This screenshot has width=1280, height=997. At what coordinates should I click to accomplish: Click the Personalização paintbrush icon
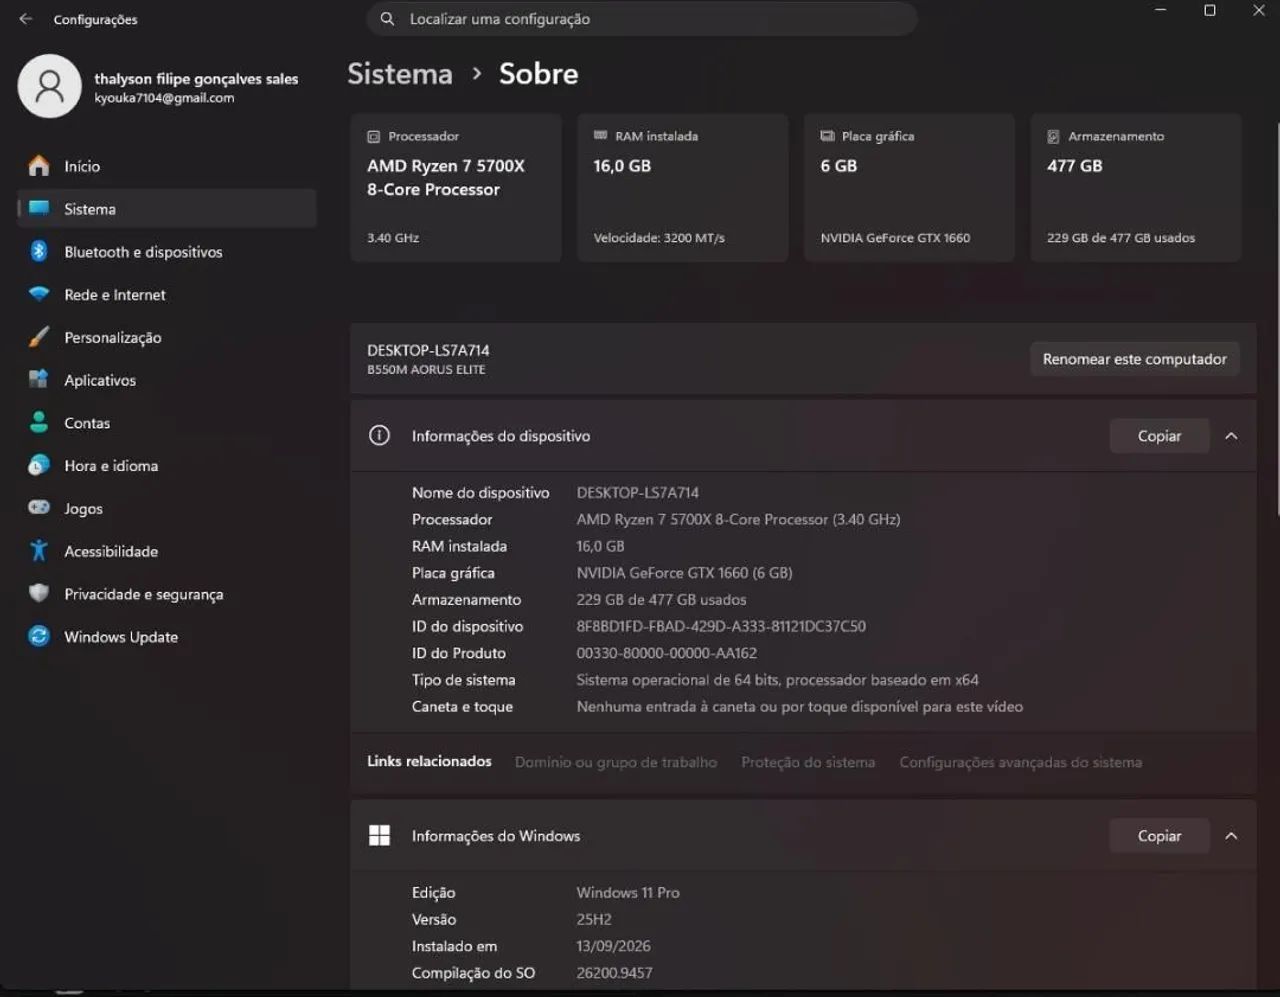point(39,337)
